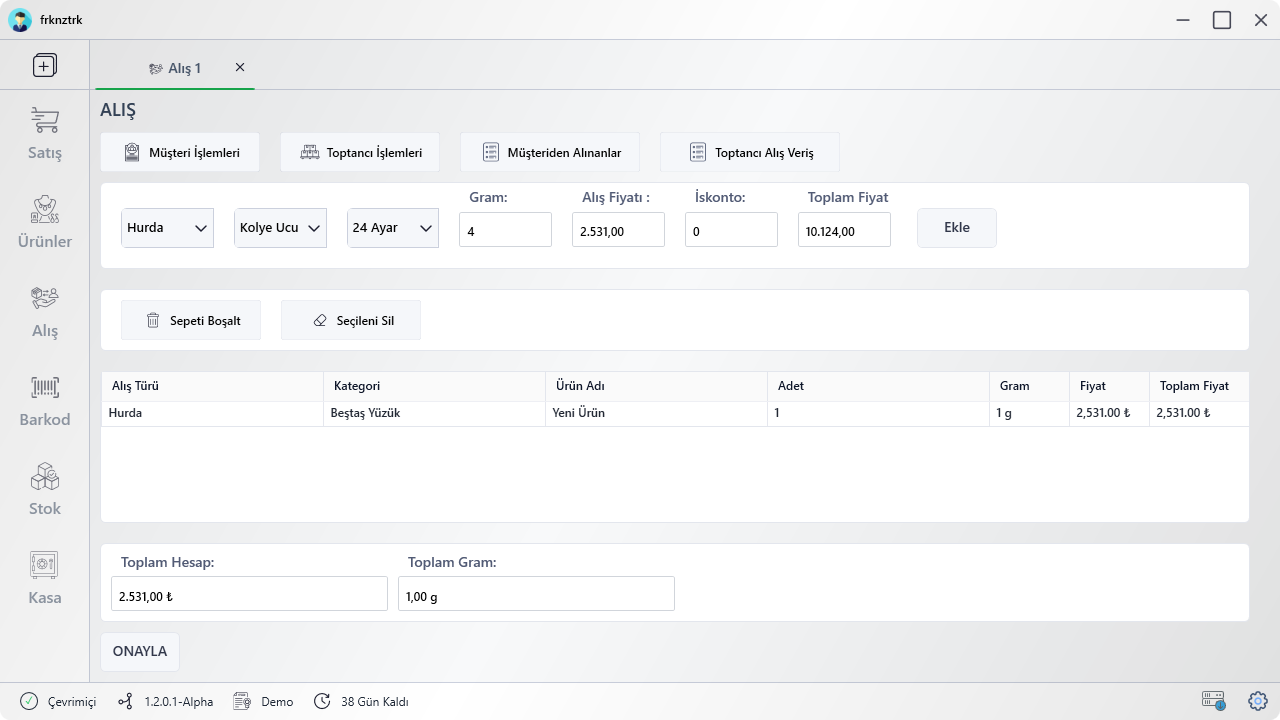
Task: Click the Adet column header
Action: click(x=878, y=386)
